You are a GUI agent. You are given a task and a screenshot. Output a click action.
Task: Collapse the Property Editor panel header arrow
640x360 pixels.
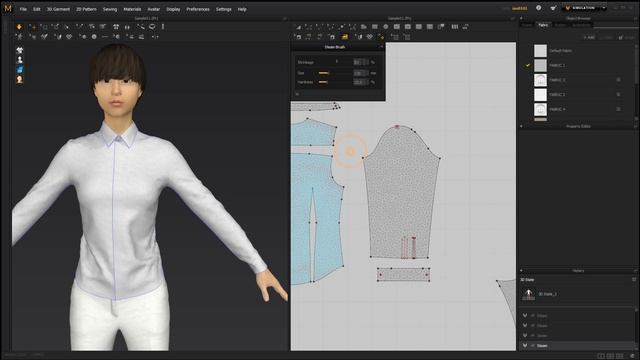pyautogui.click(x=521, y=127)
